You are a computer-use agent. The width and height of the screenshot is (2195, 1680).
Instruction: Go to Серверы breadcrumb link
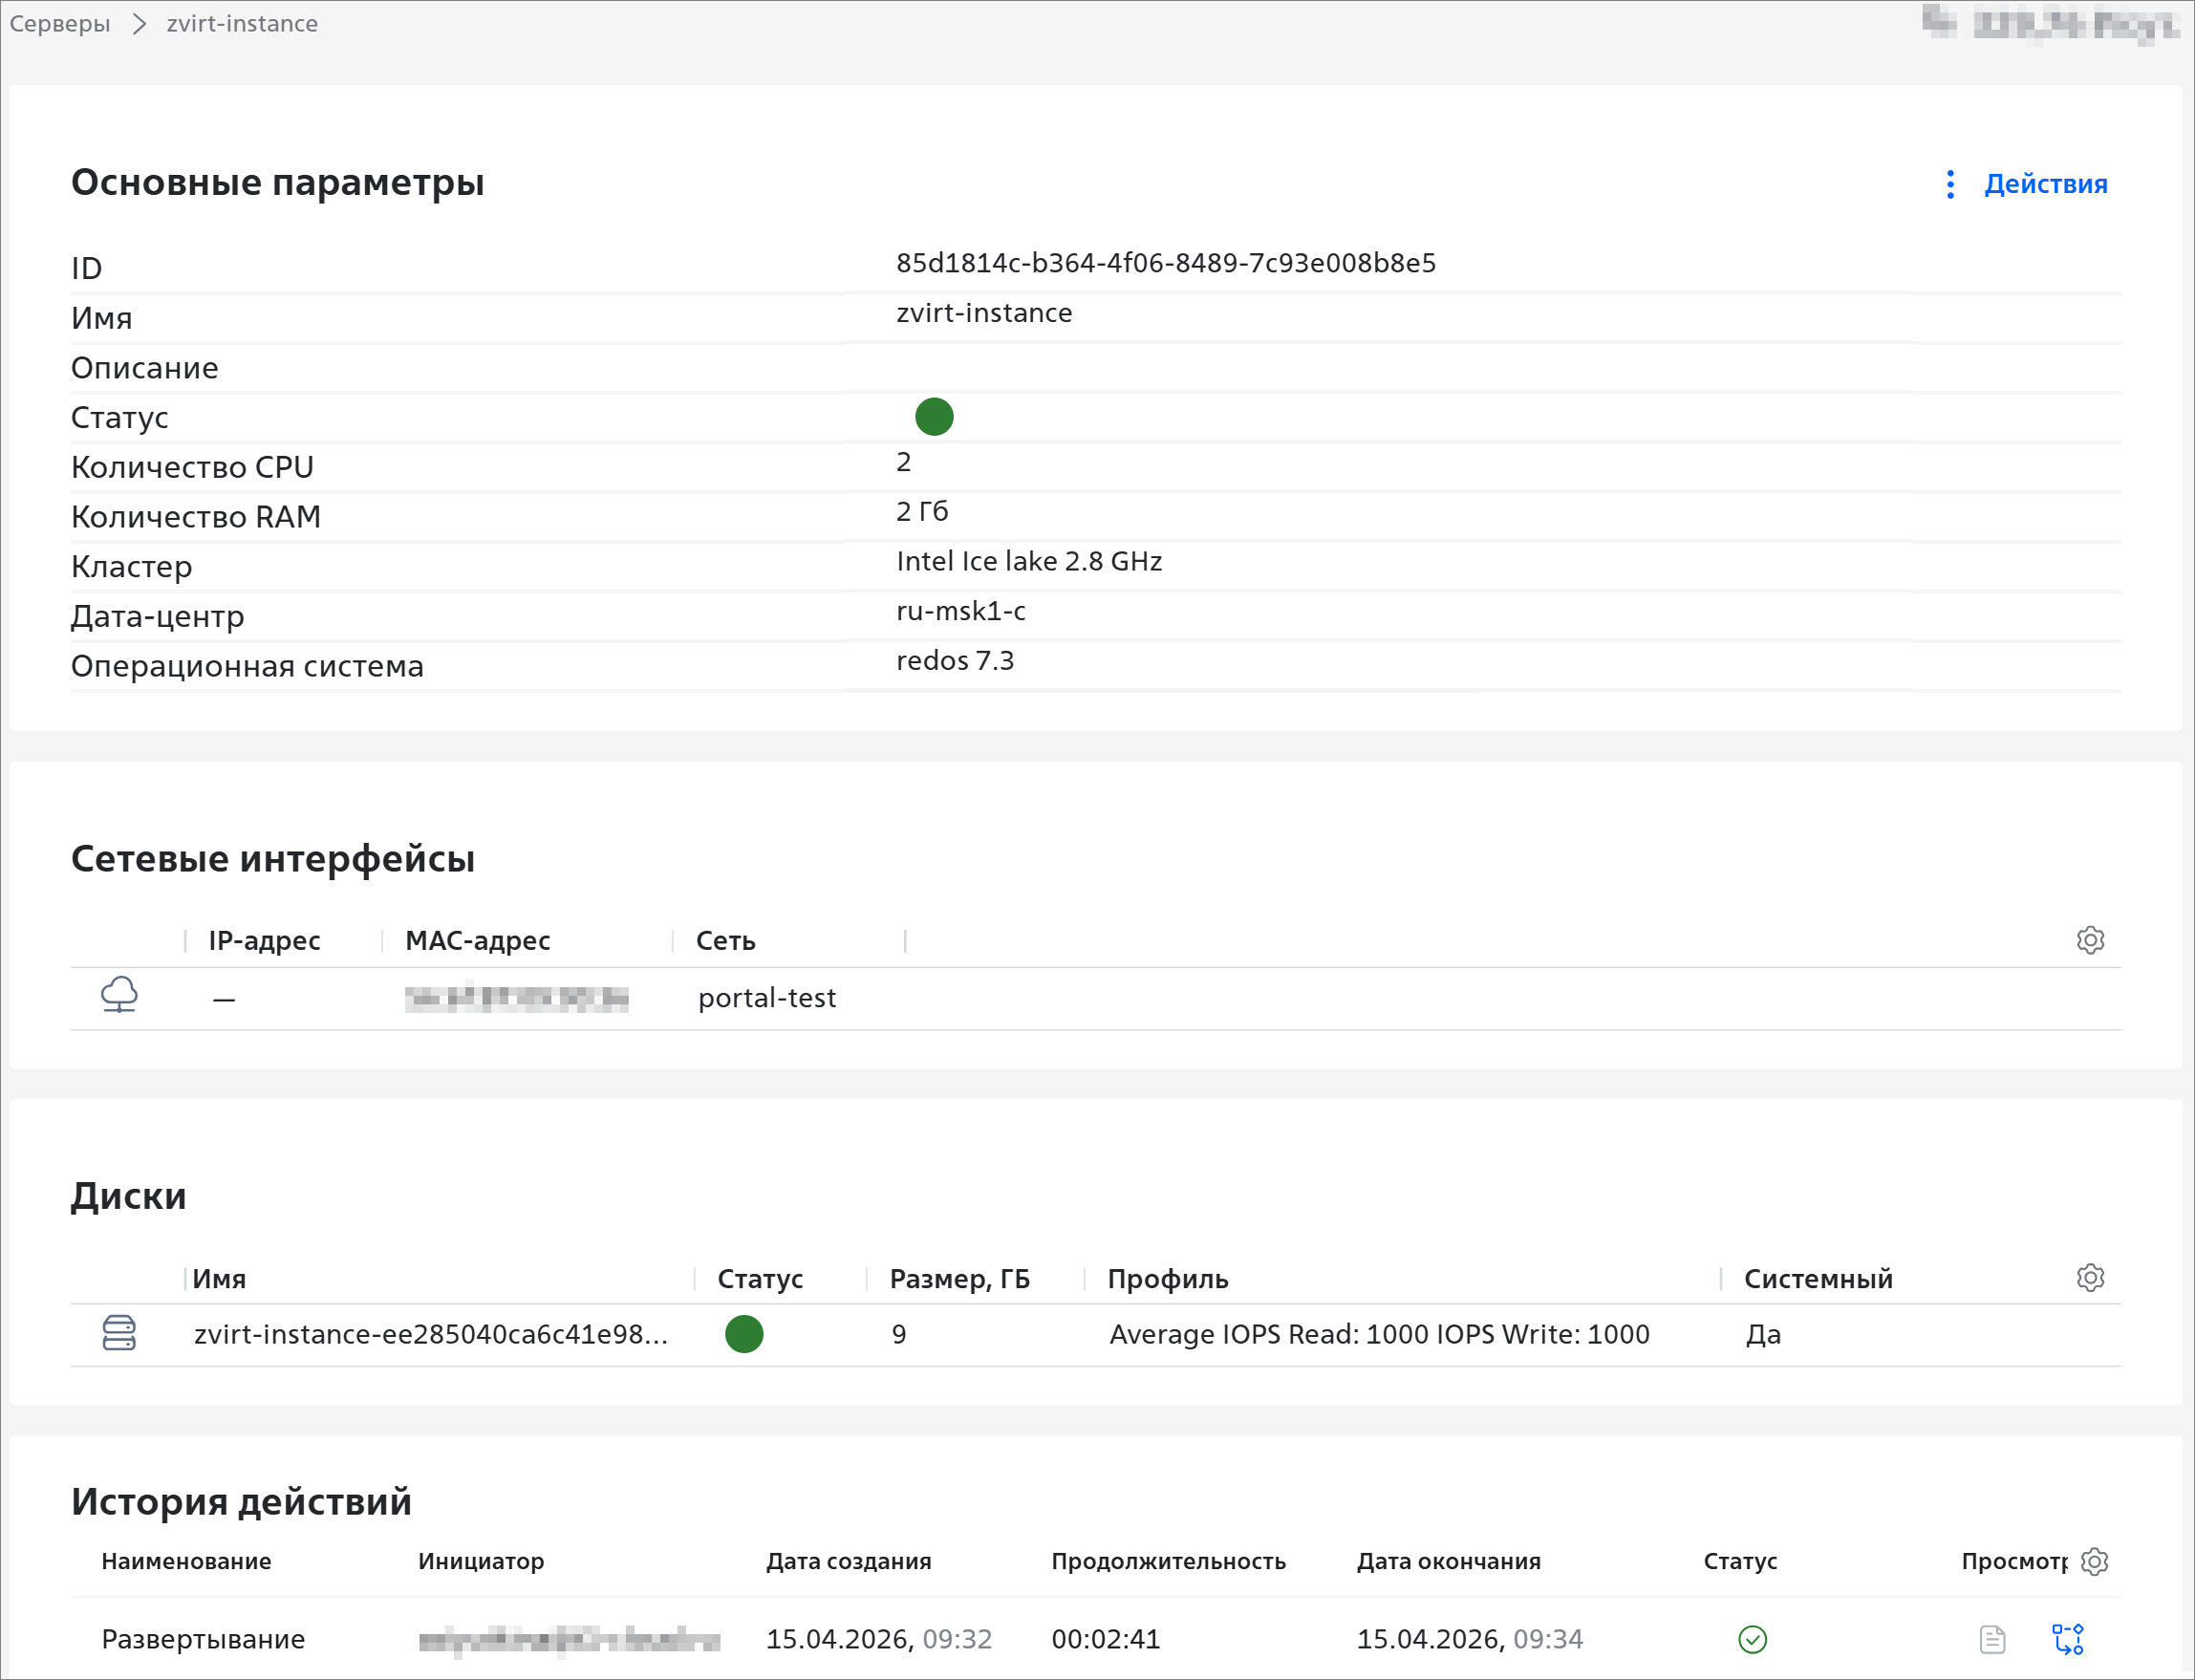coord(60,24)
